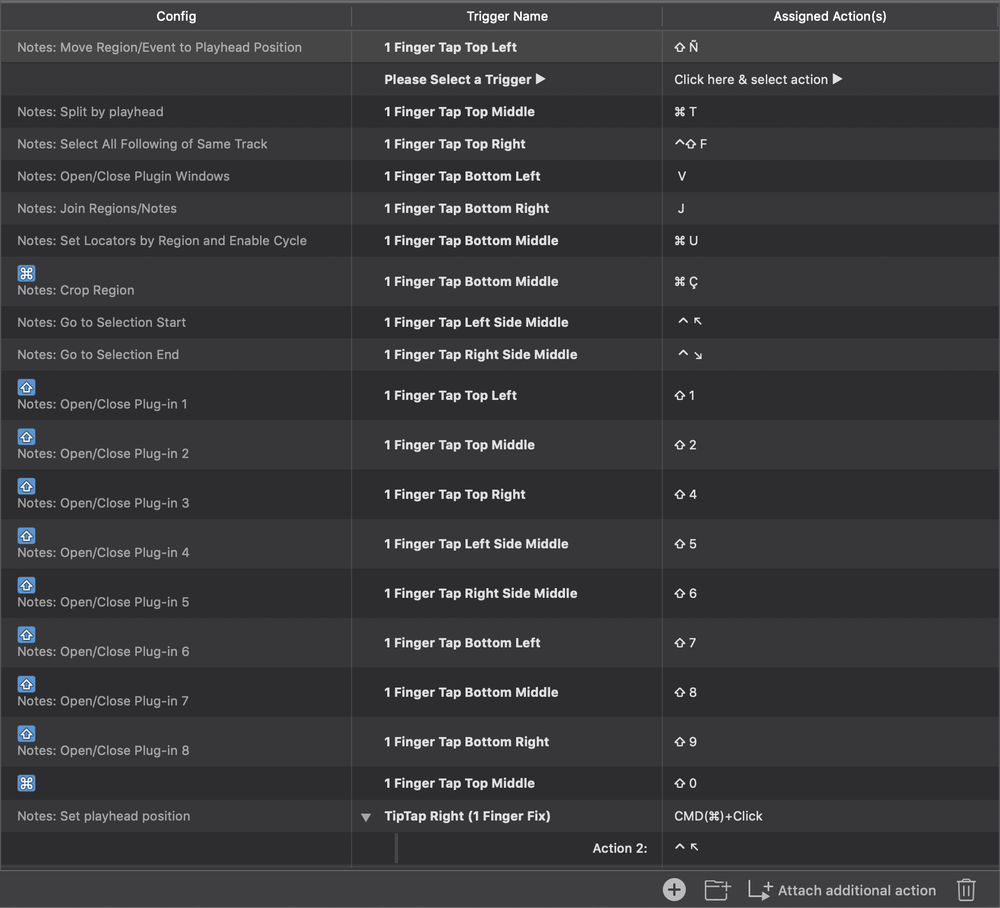Click the Shift icon above Open/Close Plug-in 1
Image resolution: width=1000 pixels, height=908 pixels.
[26, 387]
